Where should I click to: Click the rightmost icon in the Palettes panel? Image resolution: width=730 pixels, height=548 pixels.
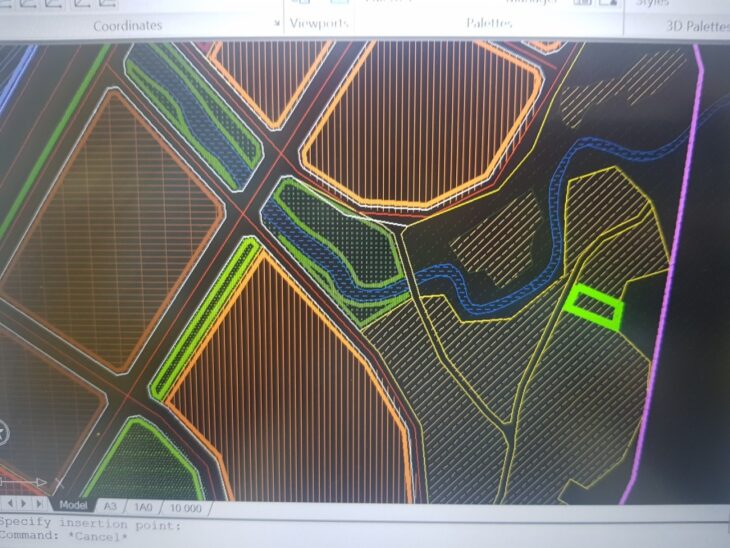(x=606, y=3)
